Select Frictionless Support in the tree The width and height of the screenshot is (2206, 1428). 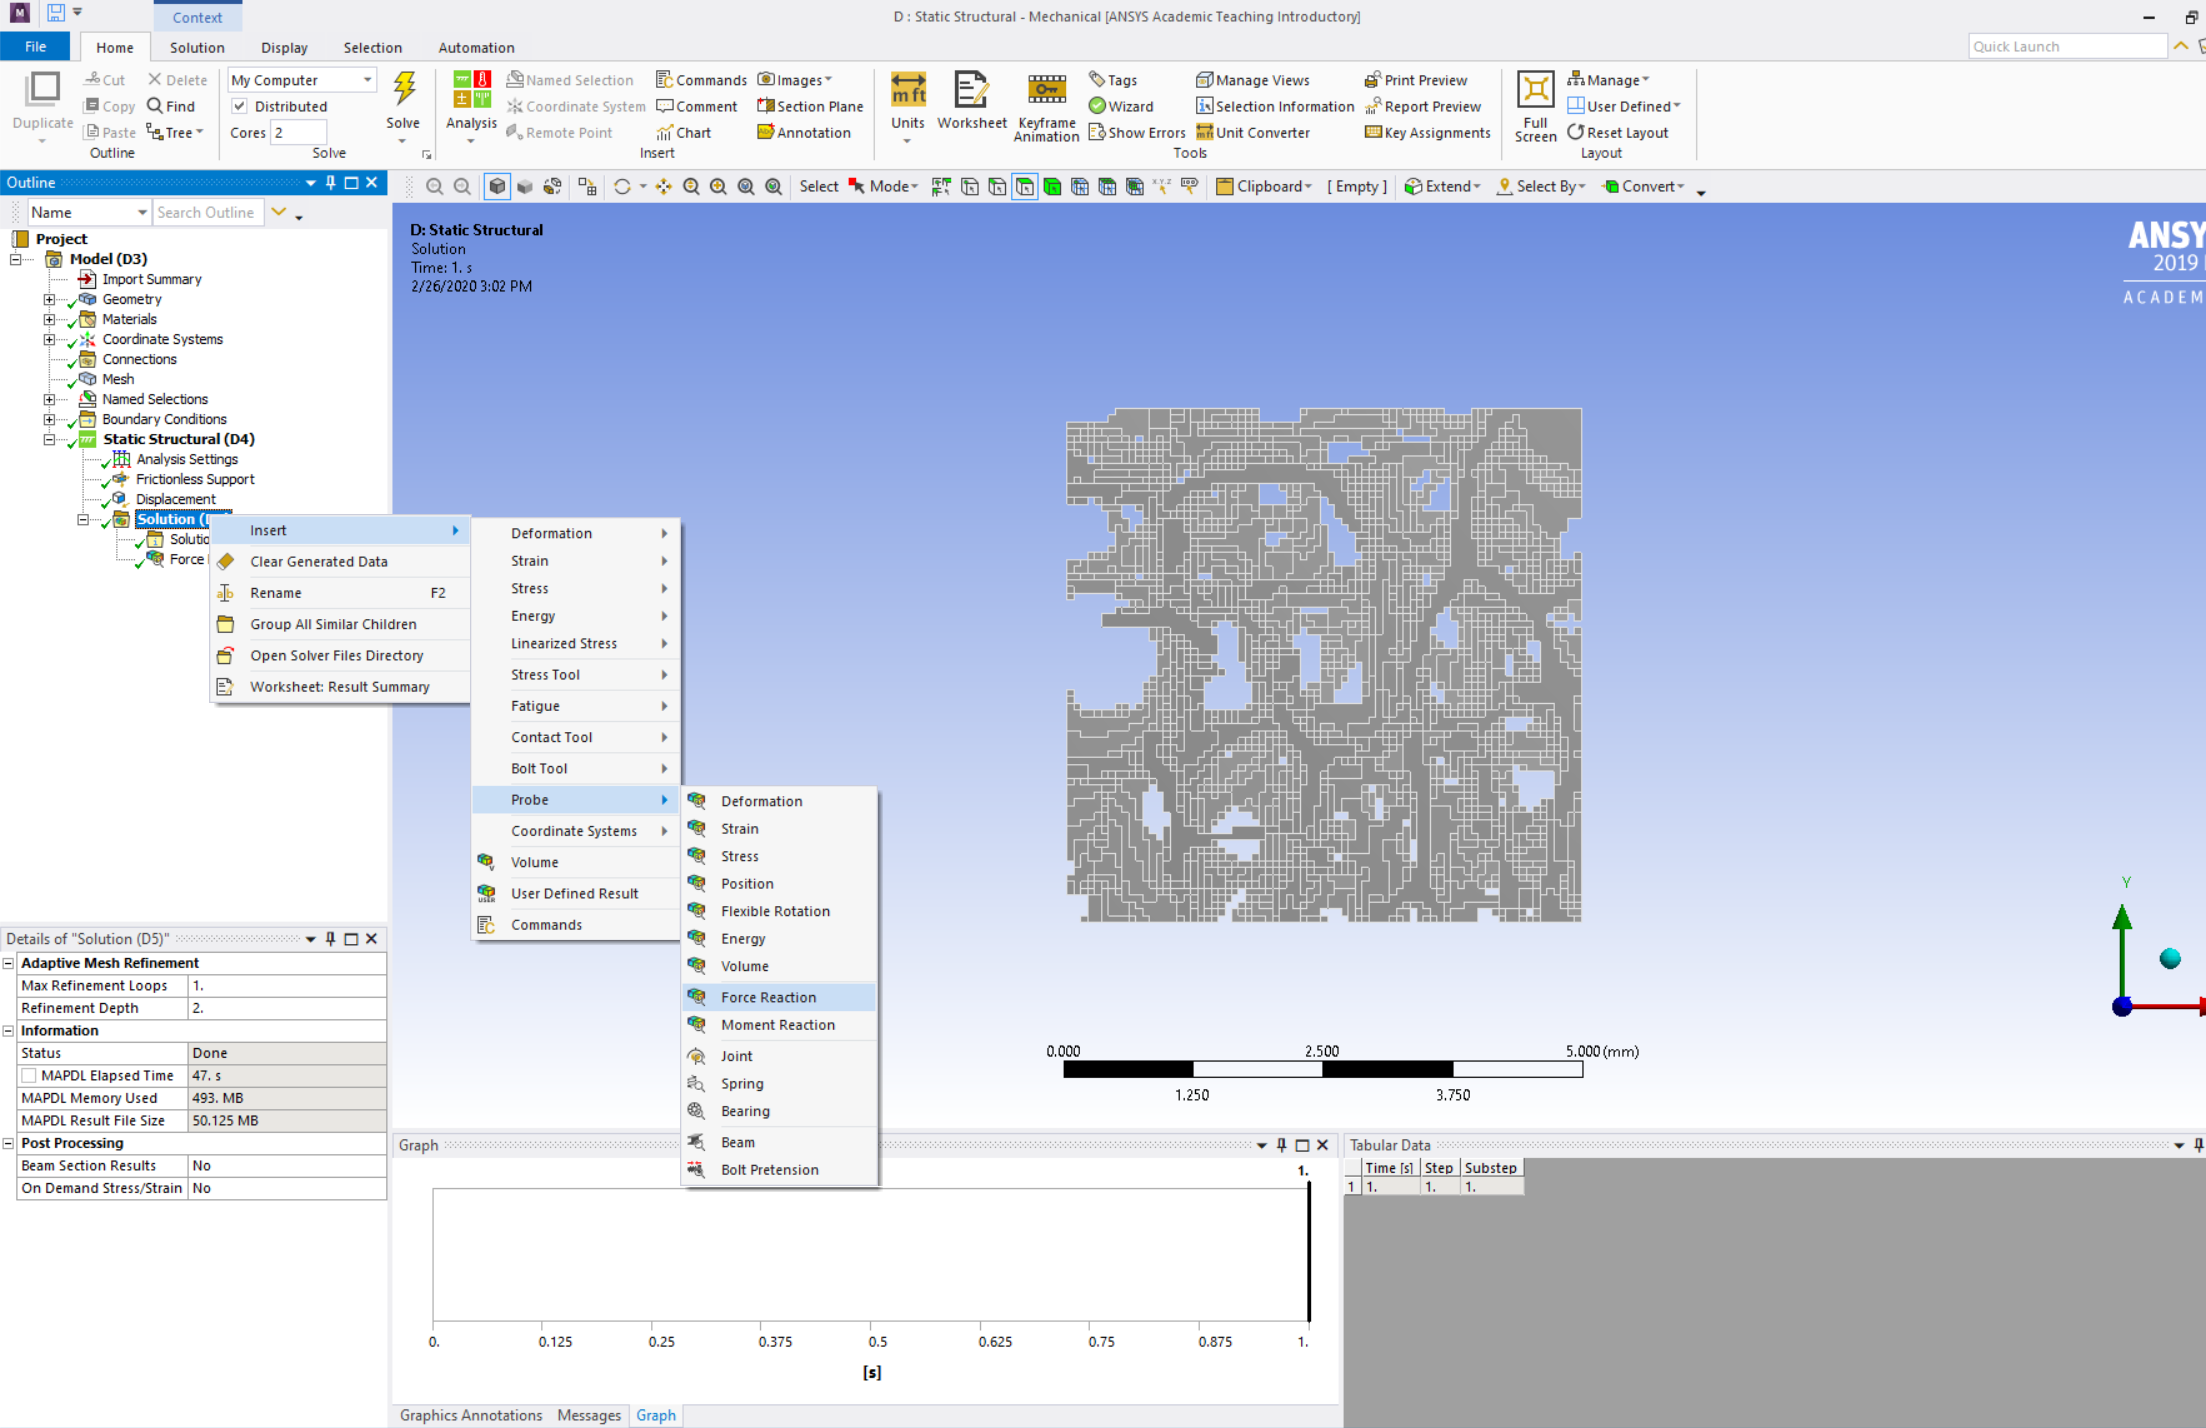coord(194,479)
